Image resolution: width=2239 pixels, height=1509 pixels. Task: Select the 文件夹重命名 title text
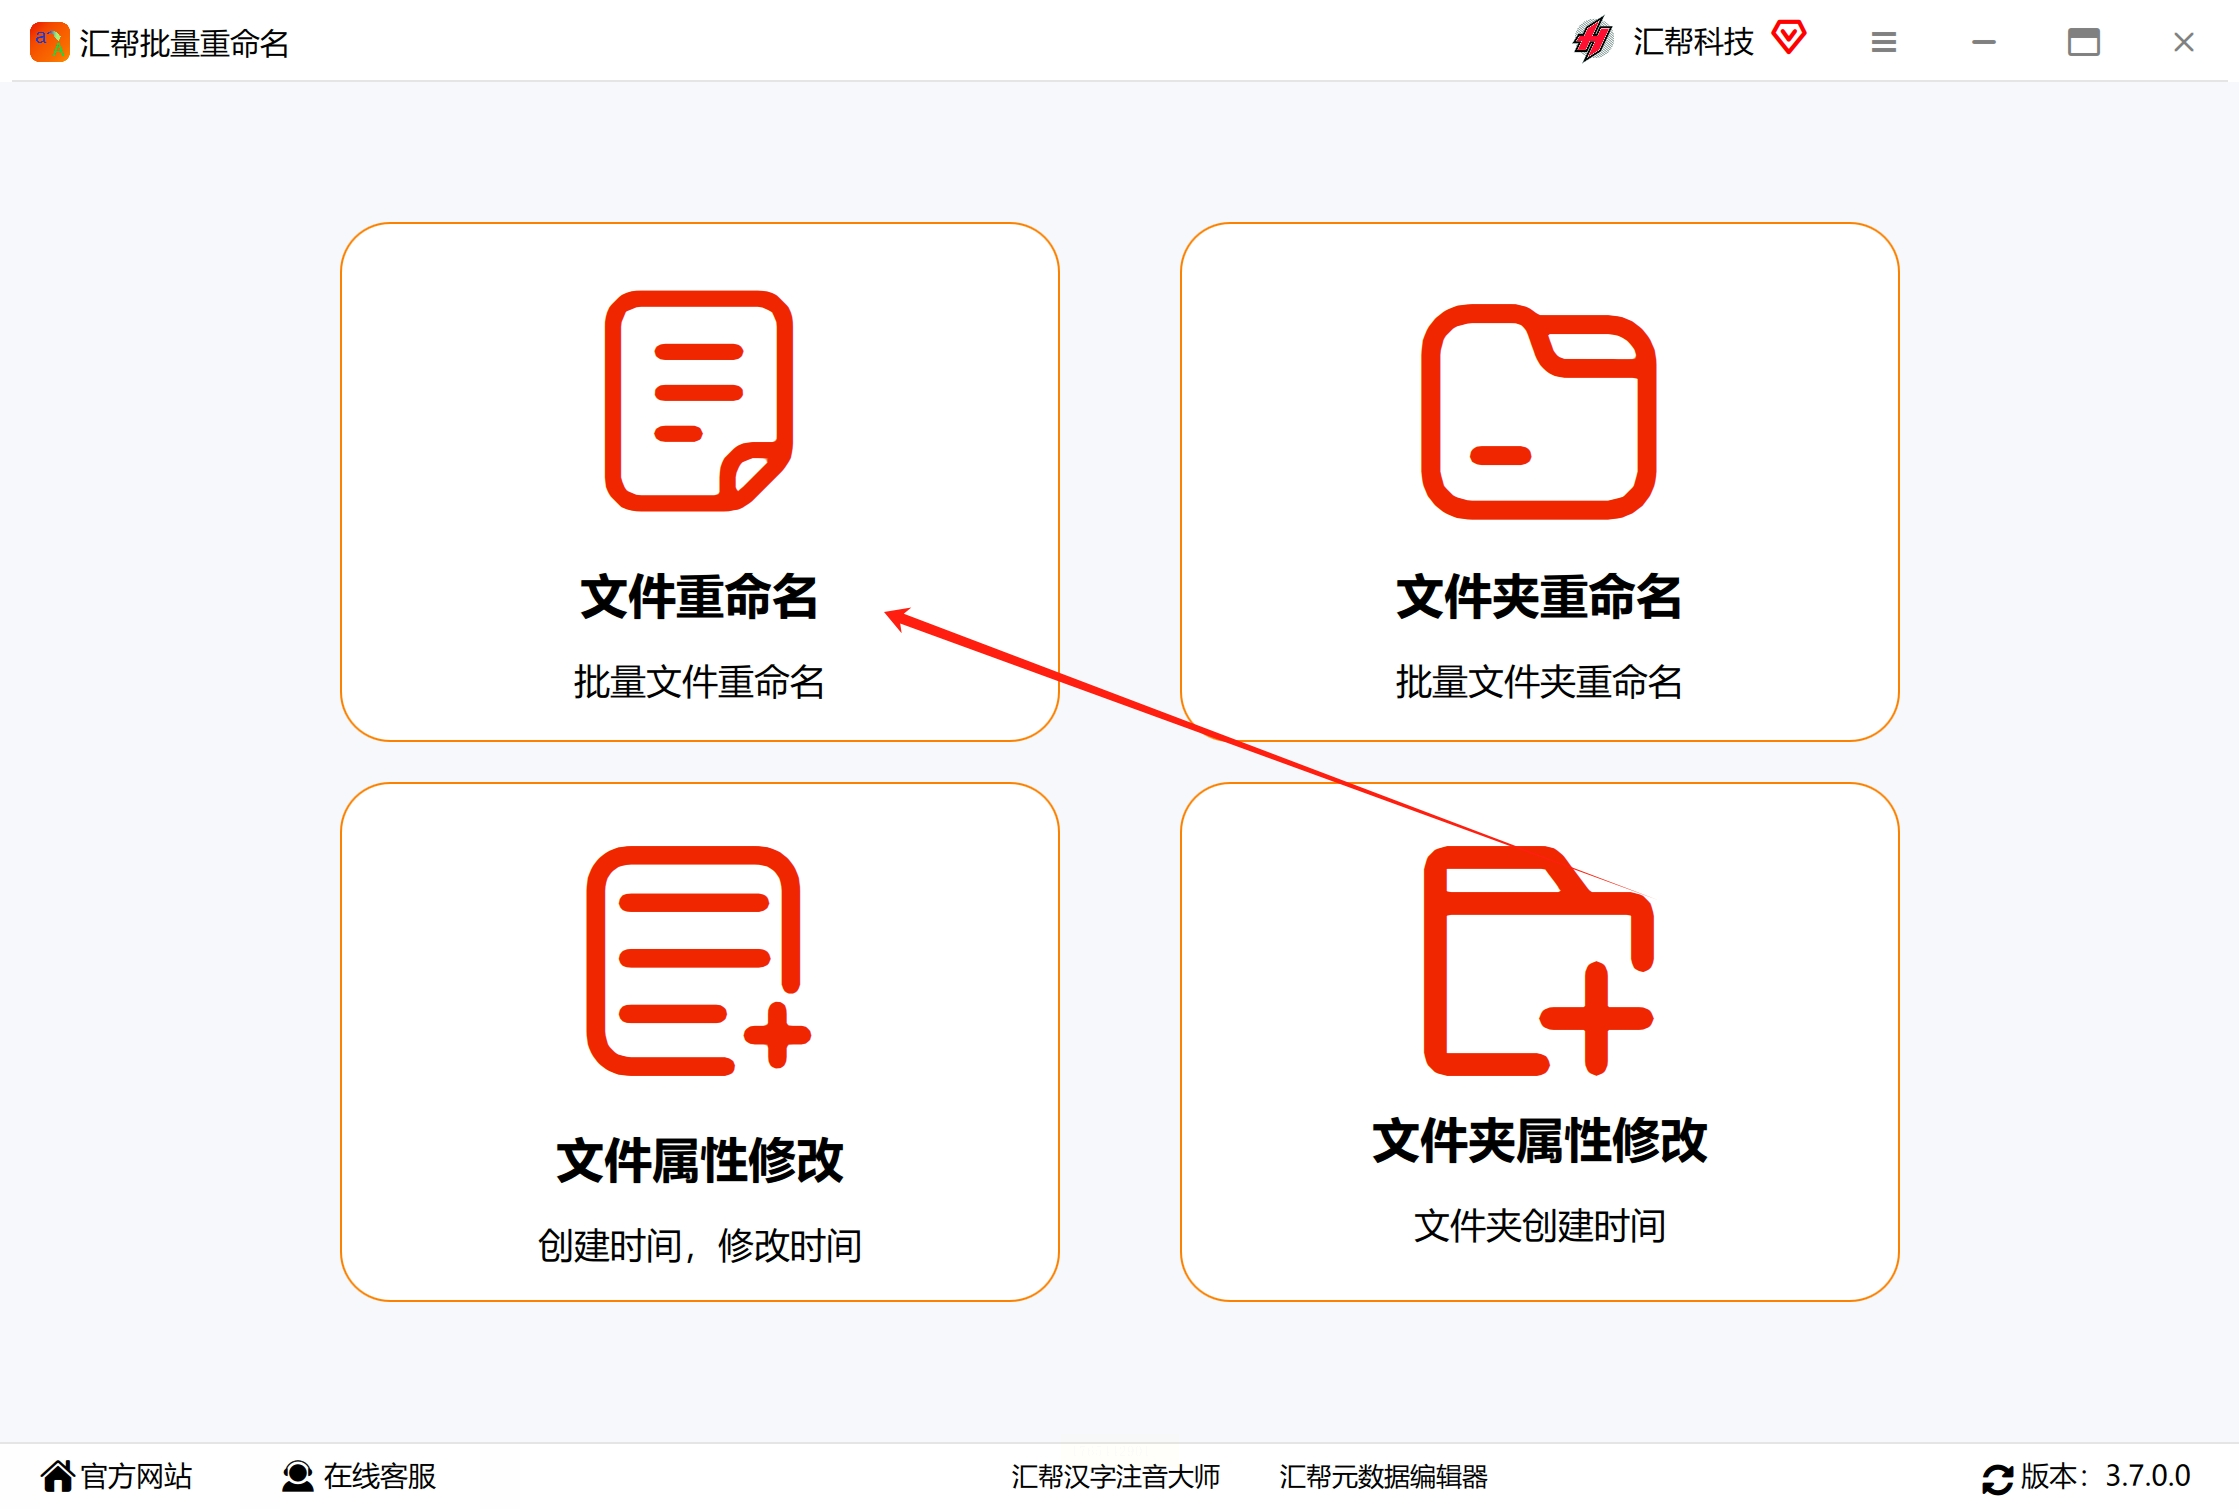point(1538,597)
